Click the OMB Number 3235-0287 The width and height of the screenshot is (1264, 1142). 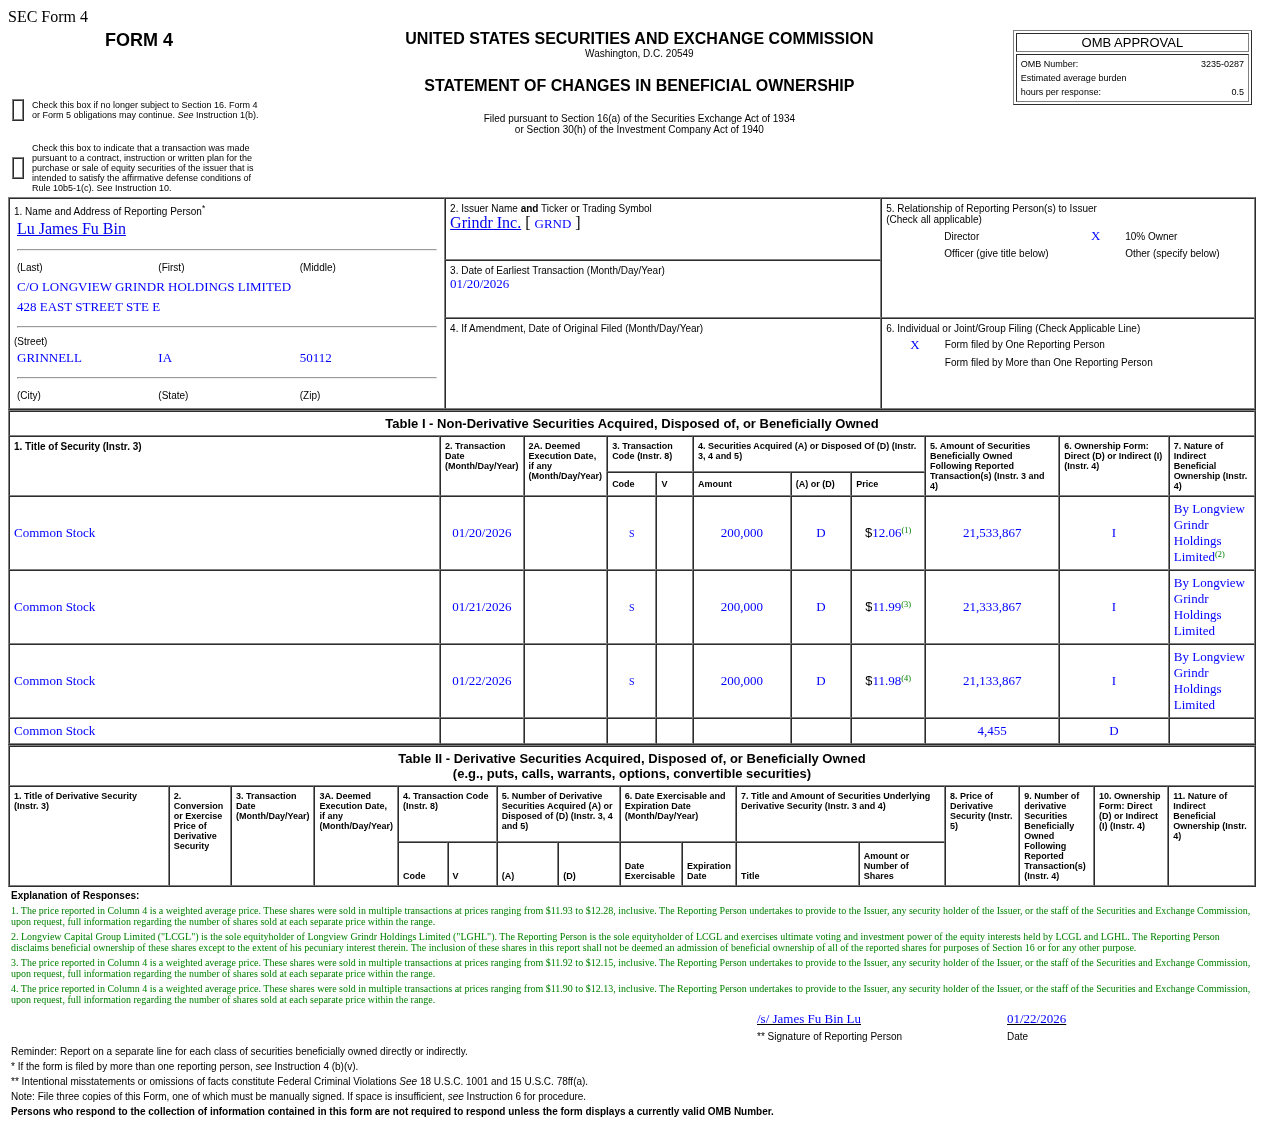[1222, 64]
